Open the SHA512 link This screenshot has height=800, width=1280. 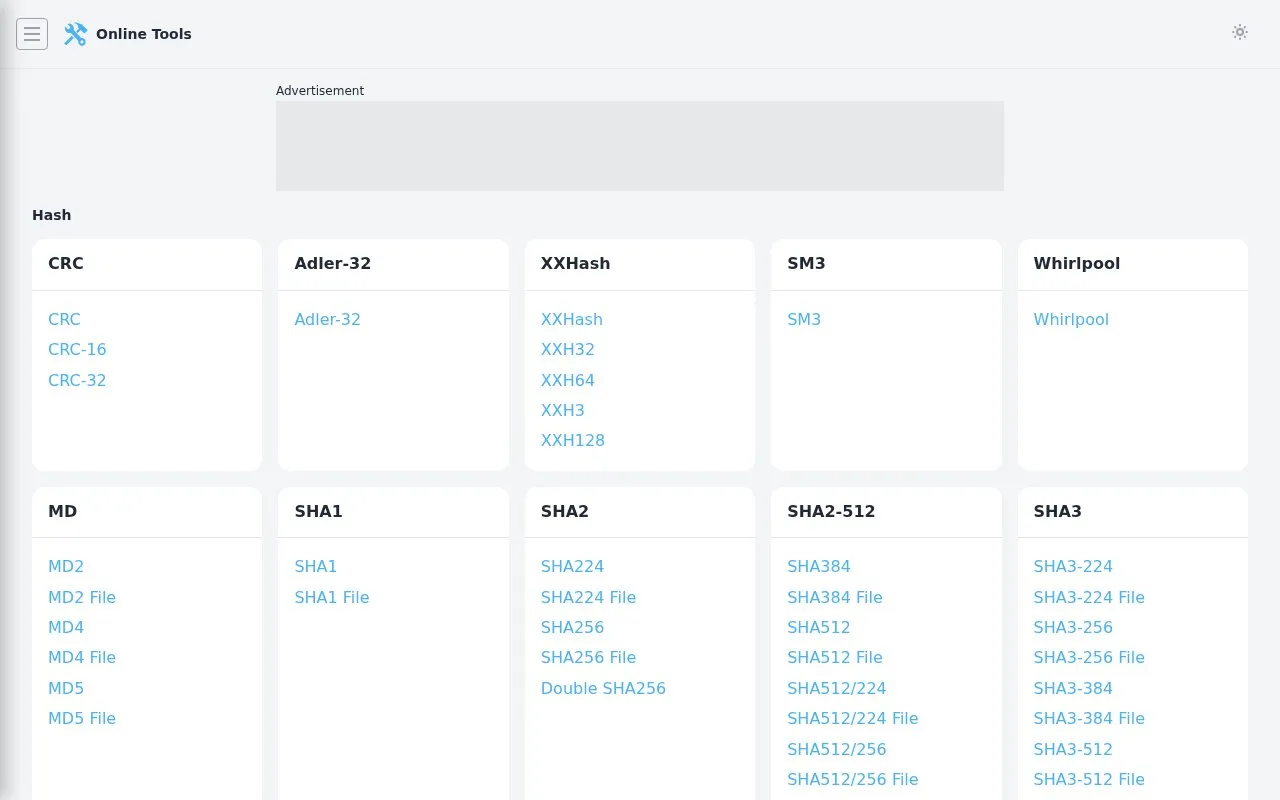(x=819, y=627)
